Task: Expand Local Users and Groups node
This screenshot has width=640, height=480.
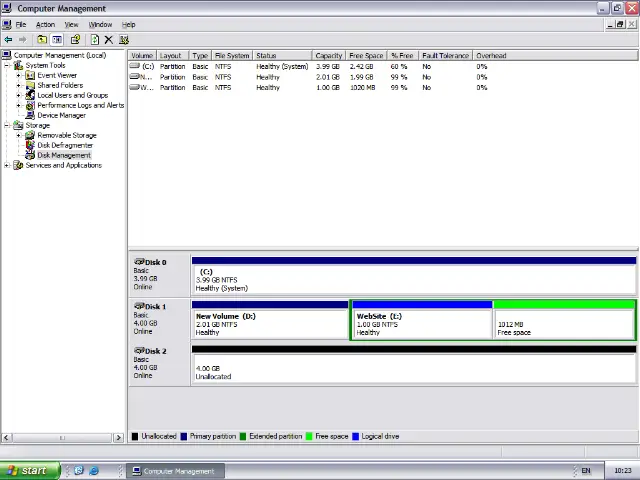Action: tap(18, 95)
